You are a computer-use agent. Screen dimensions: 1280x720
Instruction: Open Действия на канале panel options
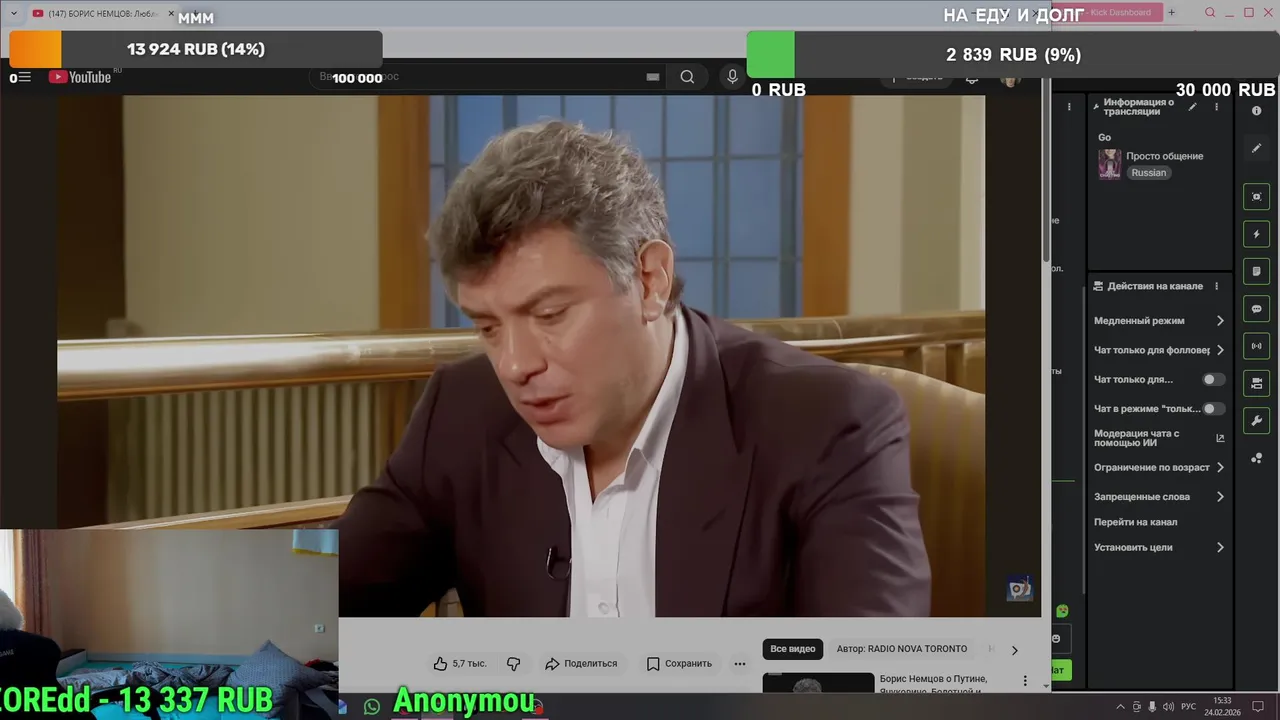pos(1216,286)
